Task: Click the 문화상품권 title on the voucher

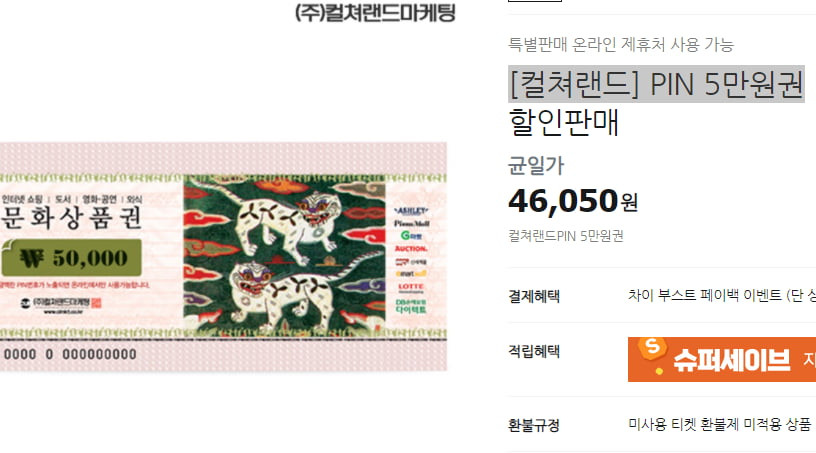Action: [x=71, y=218]
